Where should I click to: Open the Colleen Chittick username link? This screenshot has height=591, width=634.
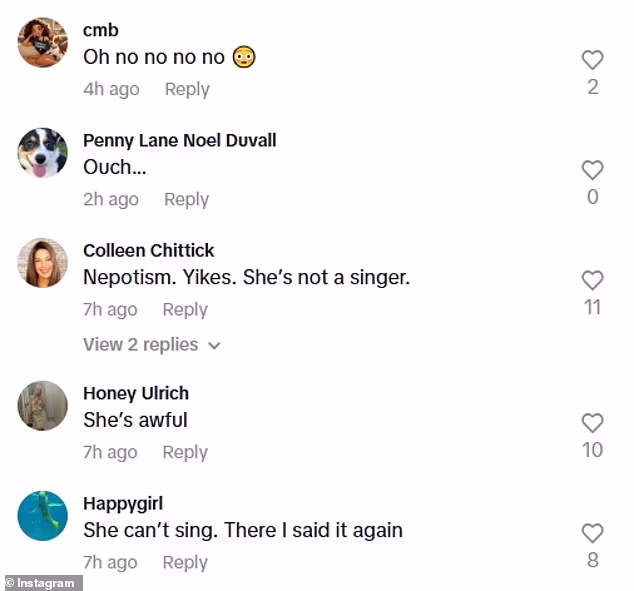point(148,250)
